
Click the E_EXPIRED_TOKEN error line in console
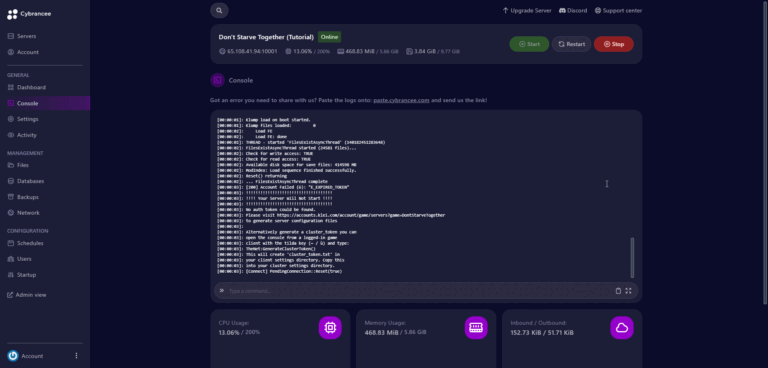click(283, 187)
